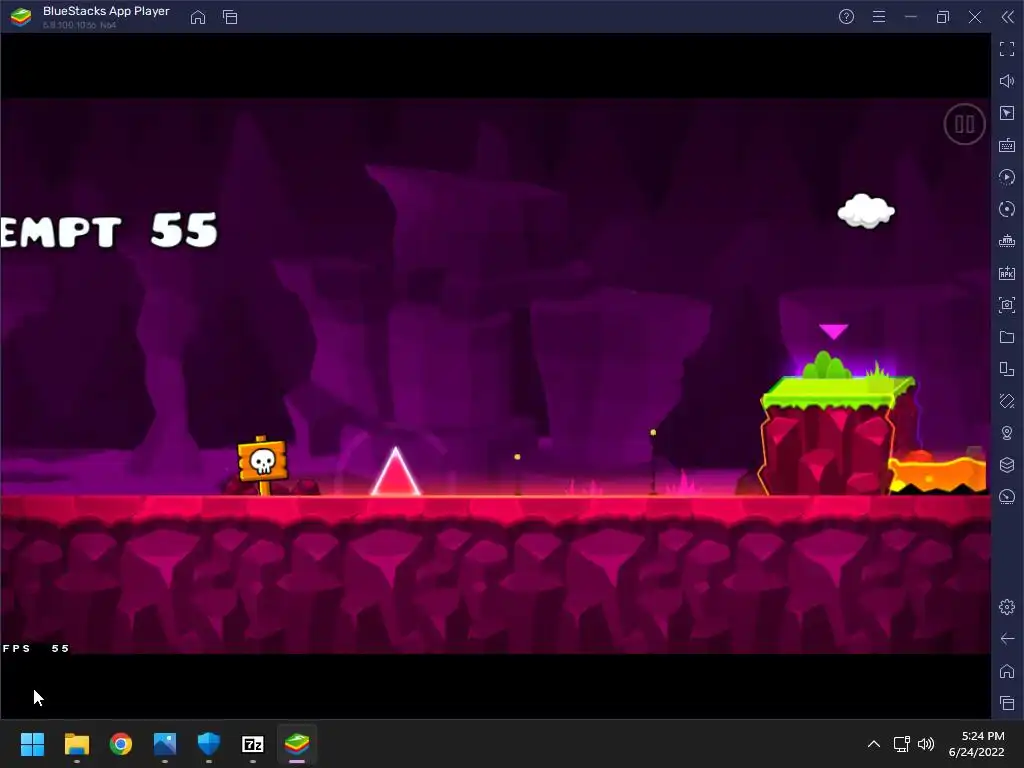Click the shake device icon
The width and height of the screenshot is (1024, 768).
(1007, 400)
